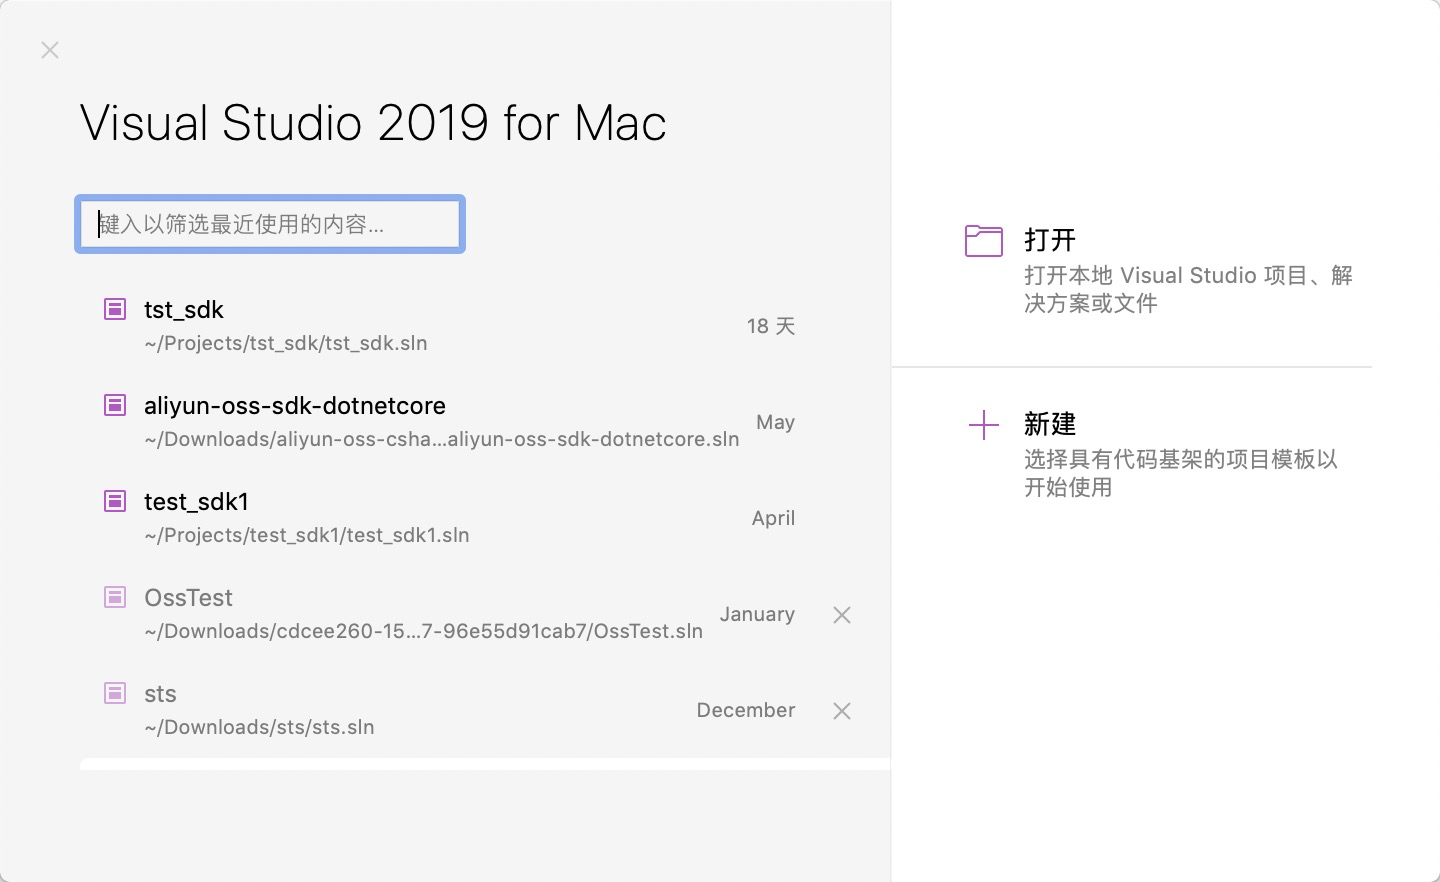The image size is (1440, 882).
Task: Click the aliyun-oss-sdk-dotnetcore solution icon
Action: (x=115, y=405)
